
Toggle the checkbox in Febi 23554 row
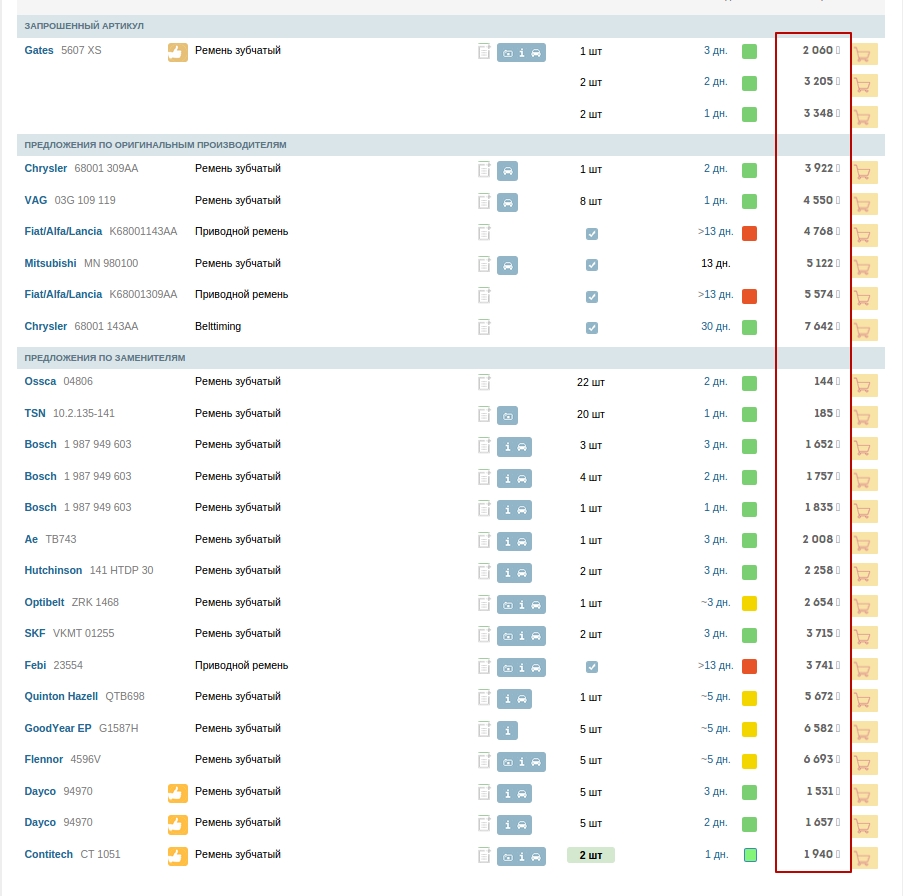591,667
